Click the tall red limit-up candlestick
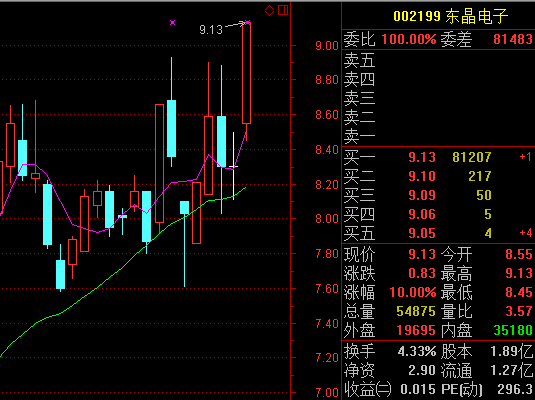The height and width of the screenshot is (400, 535). click(246, 73)
